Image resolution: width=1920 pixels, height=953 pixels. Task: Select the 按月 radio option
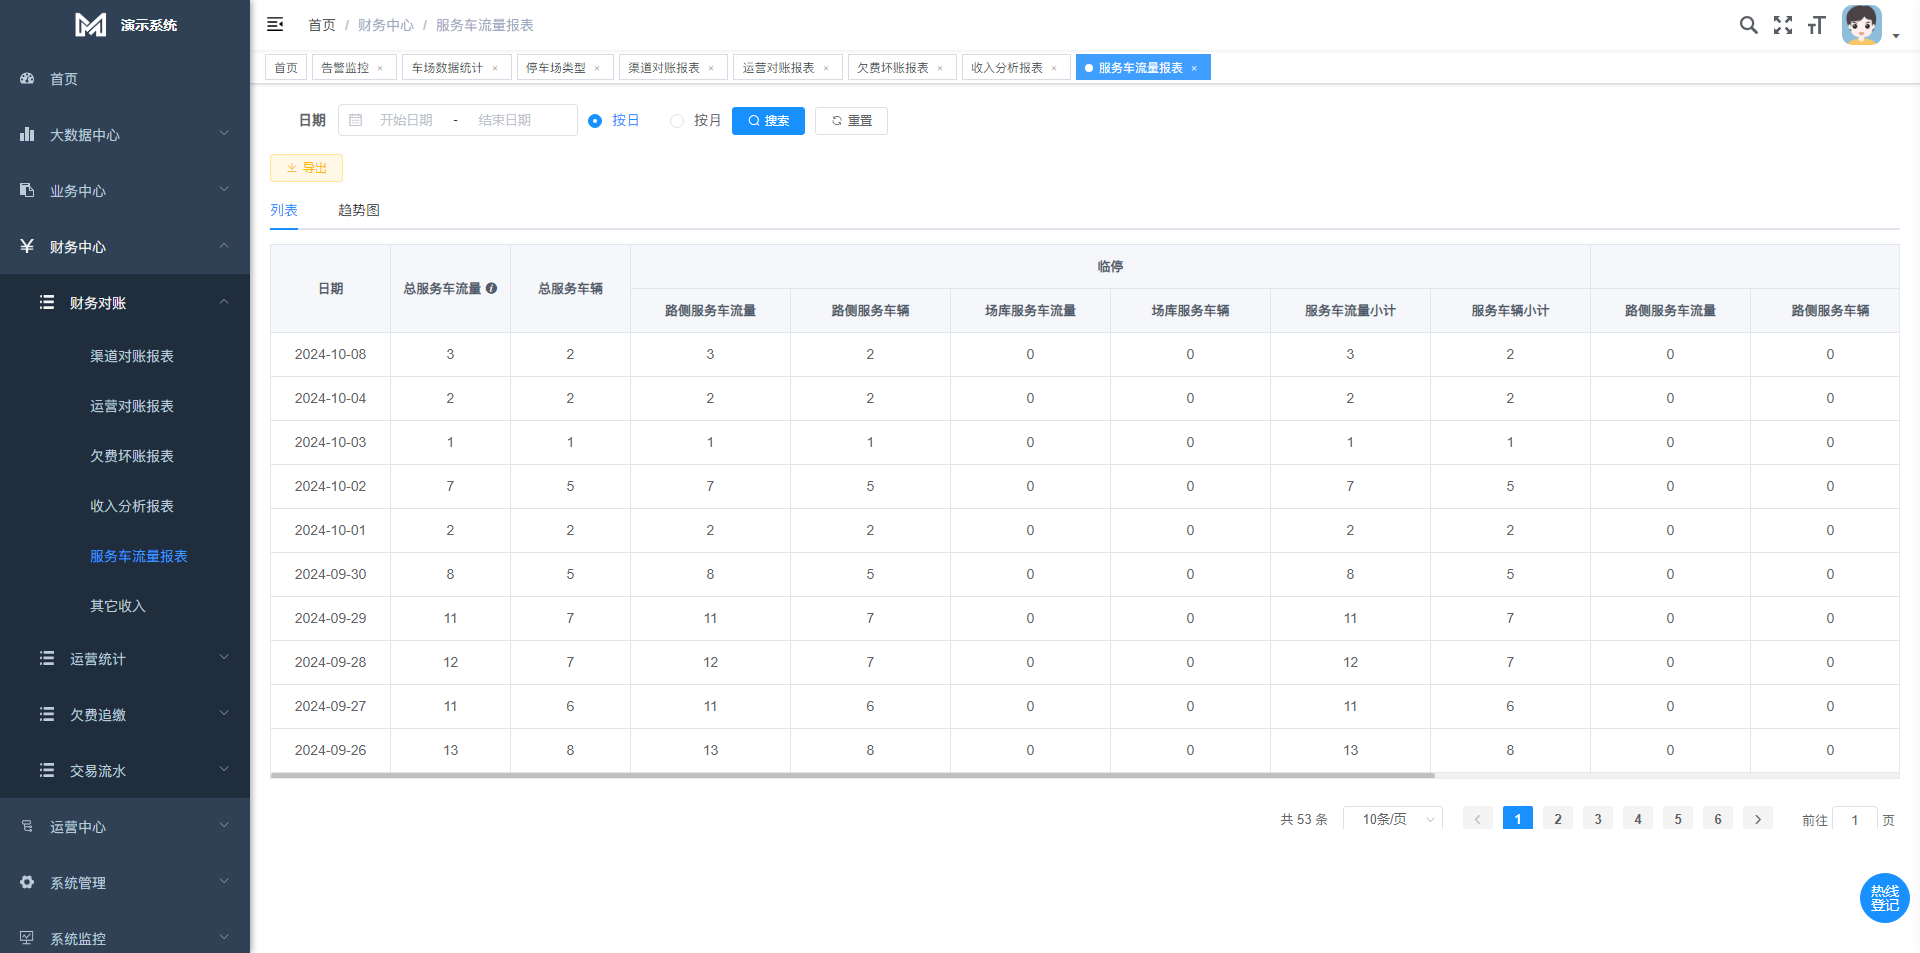click(x=677, y=121)
